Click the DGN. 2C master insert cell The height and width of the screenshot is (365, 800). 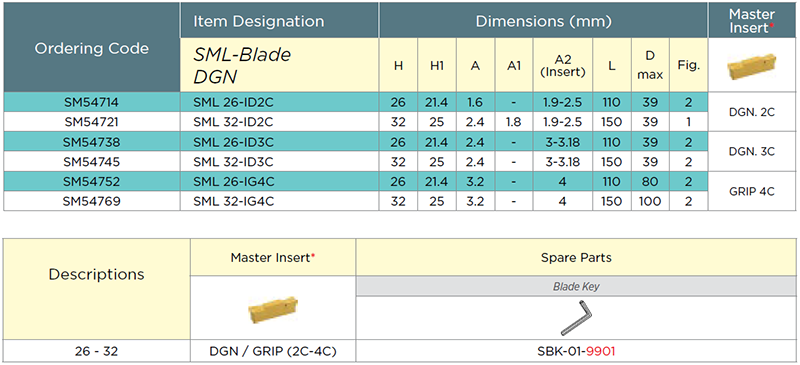point(753,112)
